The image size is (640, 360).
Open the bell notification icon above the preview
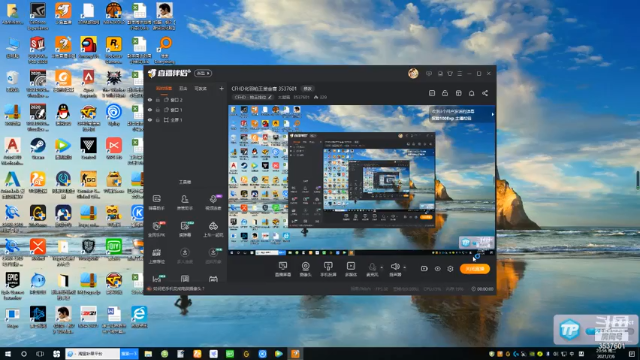[471, 93]
